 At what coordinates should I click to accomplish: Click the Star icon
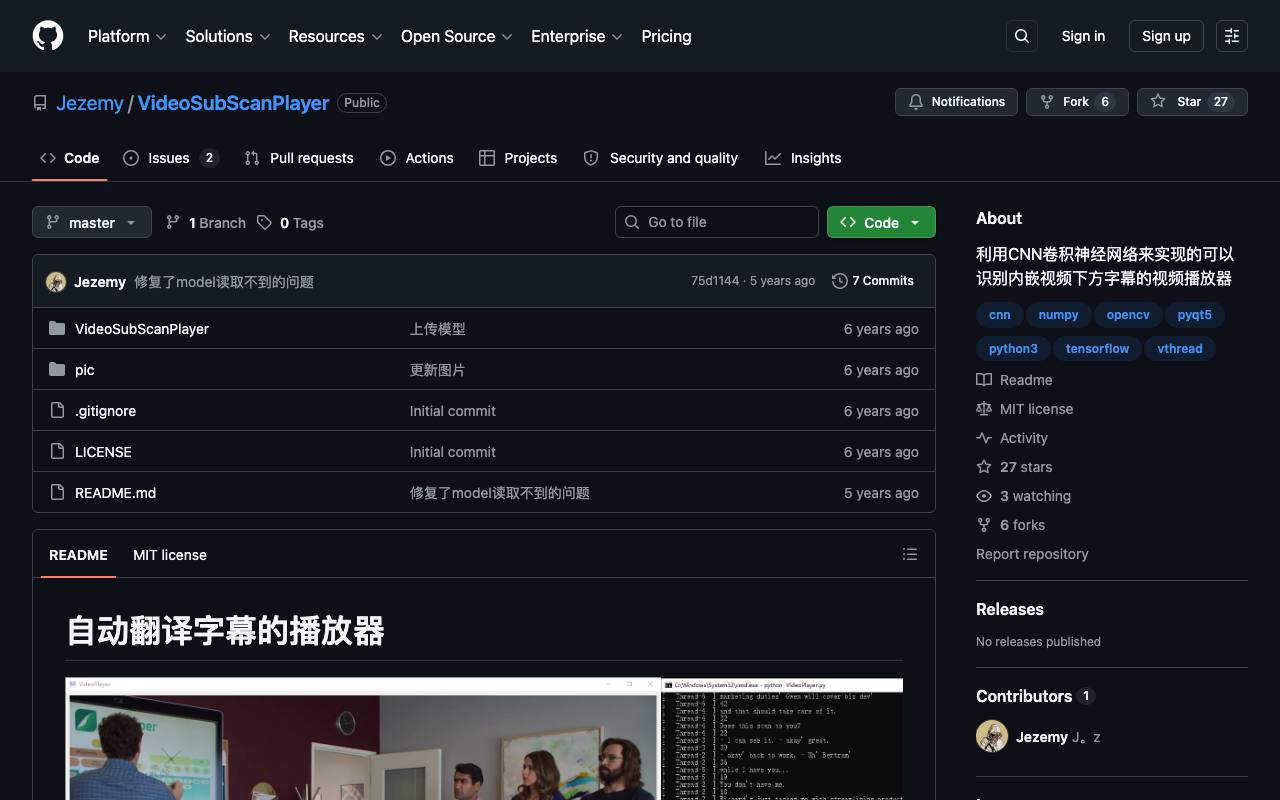pos(1158,102)
